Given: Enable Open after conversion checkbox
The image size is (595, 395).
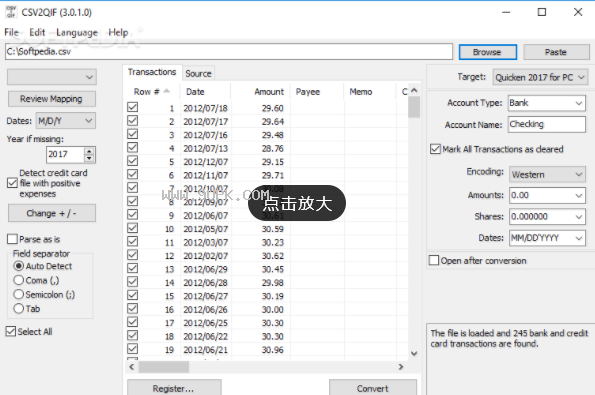Looking at the screenshot, I should (x=434, y=260).
